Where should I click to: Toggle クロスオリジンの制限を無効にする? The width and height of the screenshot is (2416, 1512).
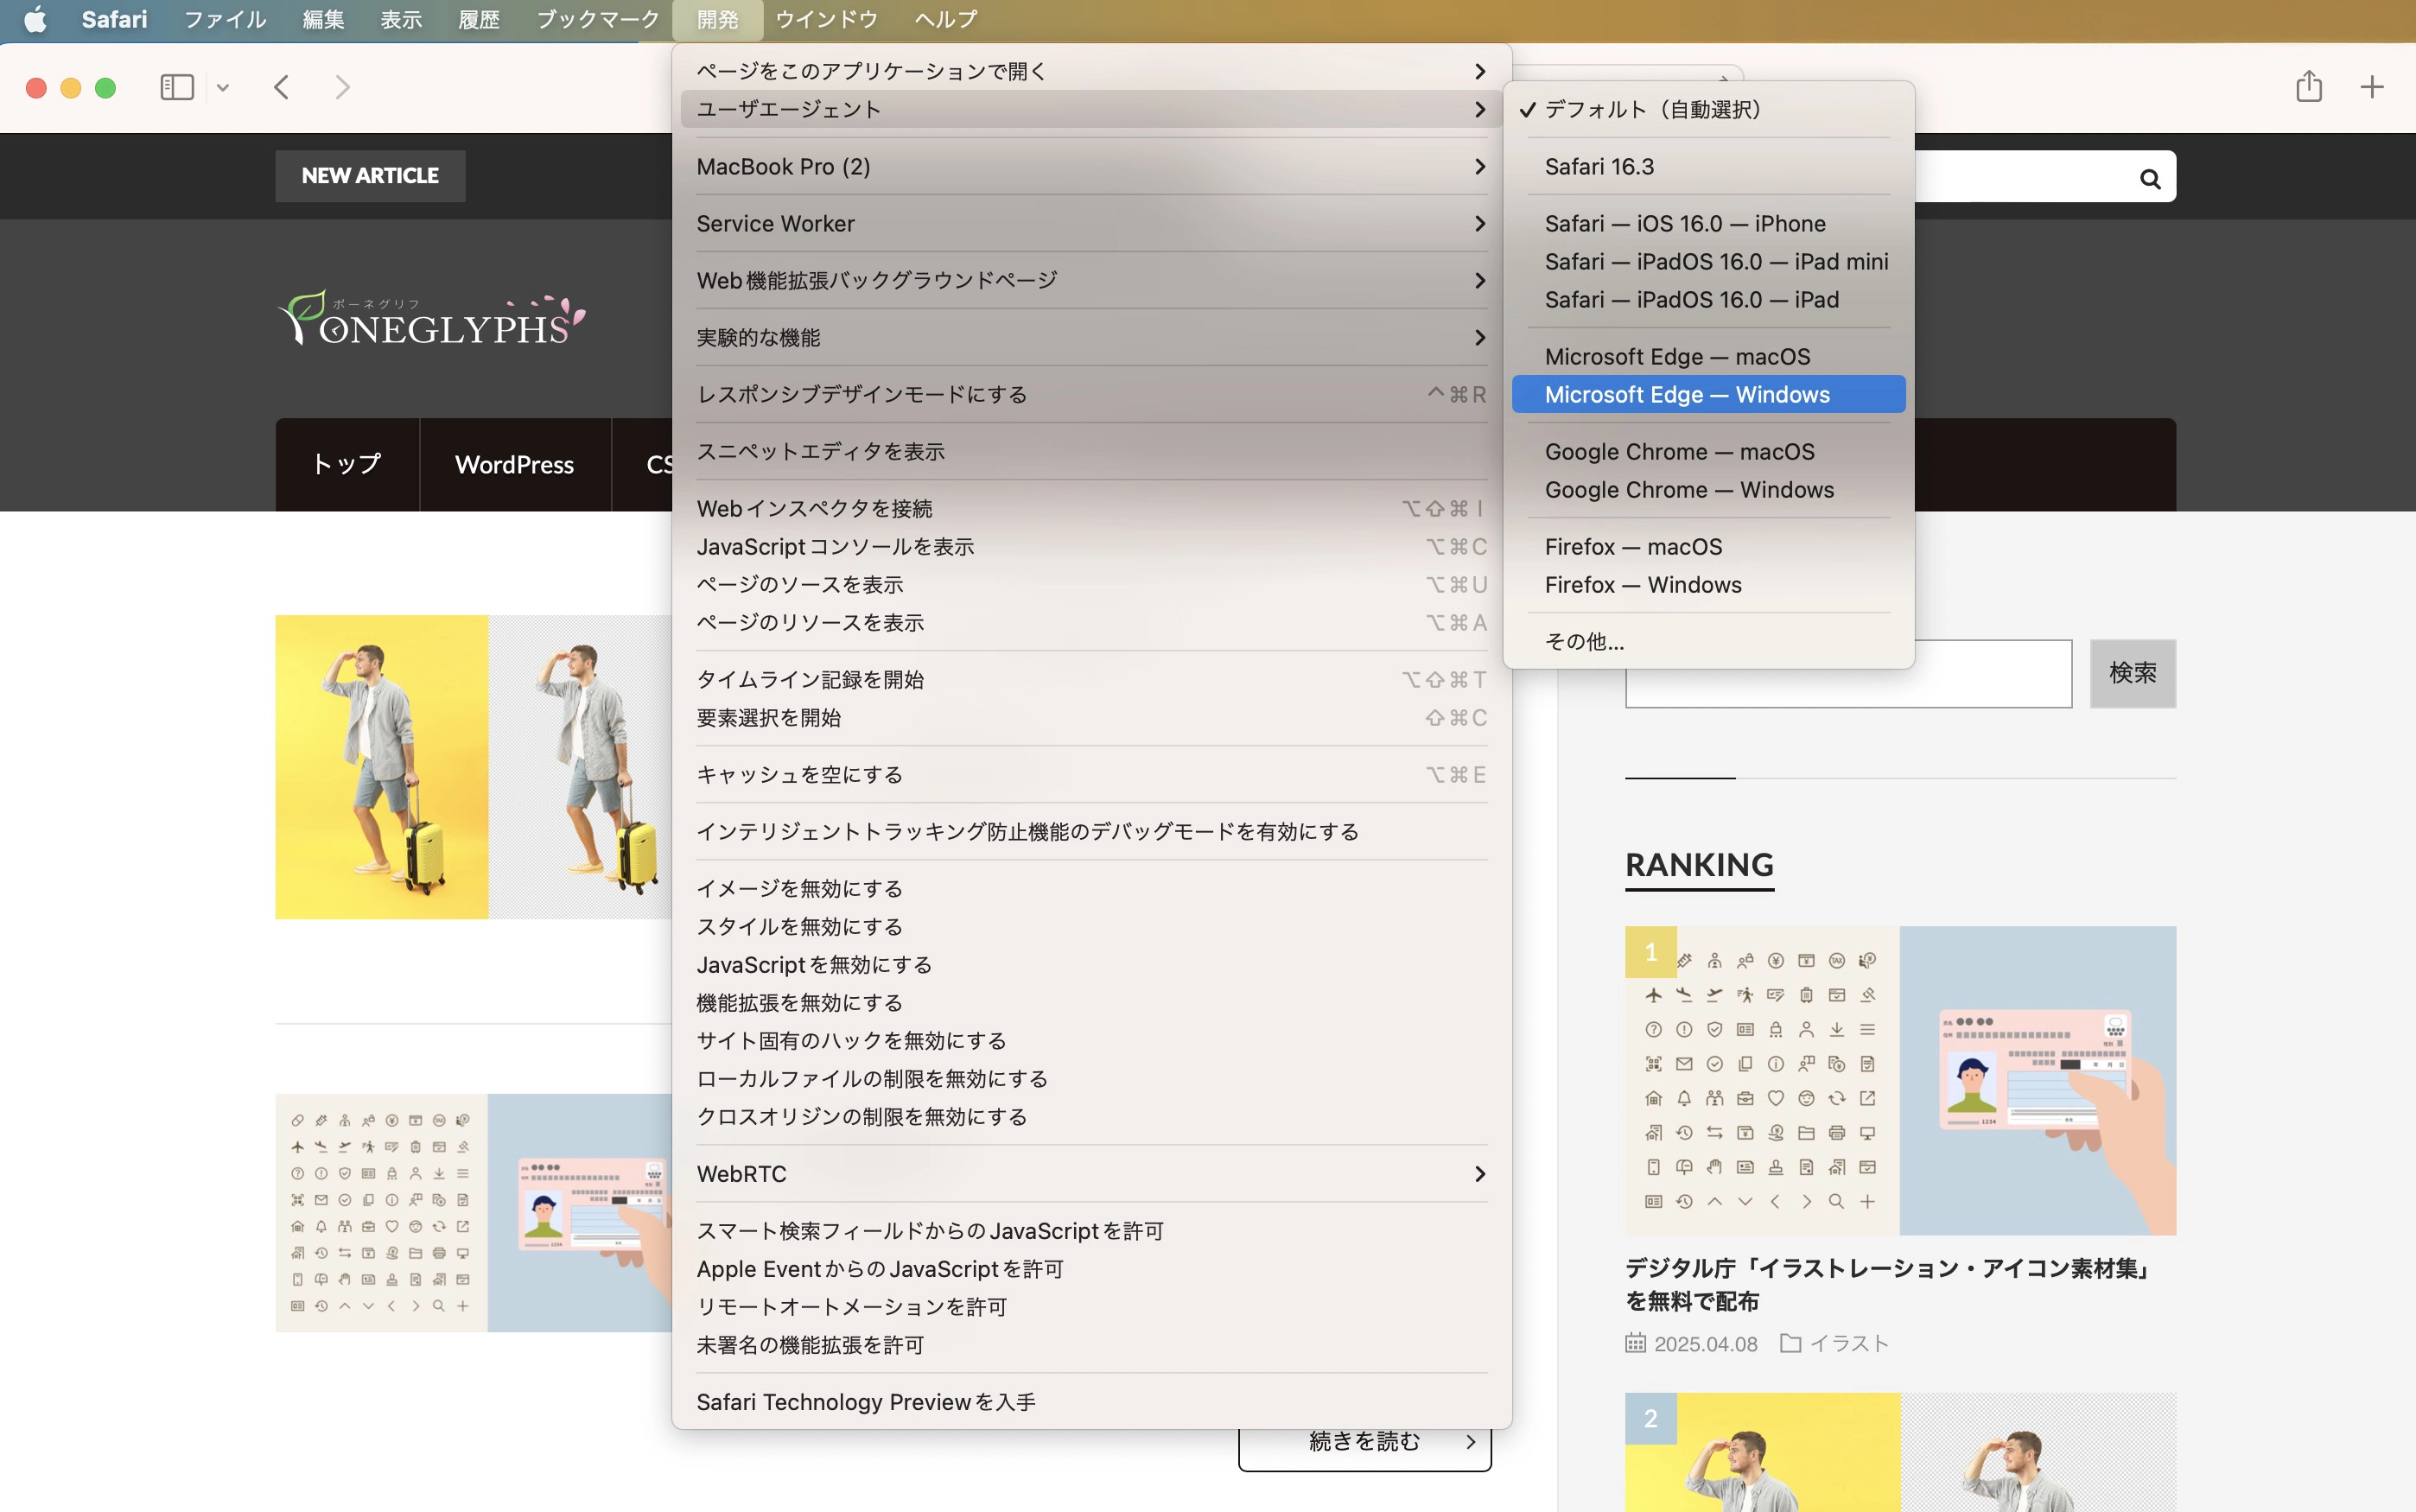tap(1091, 1116)
